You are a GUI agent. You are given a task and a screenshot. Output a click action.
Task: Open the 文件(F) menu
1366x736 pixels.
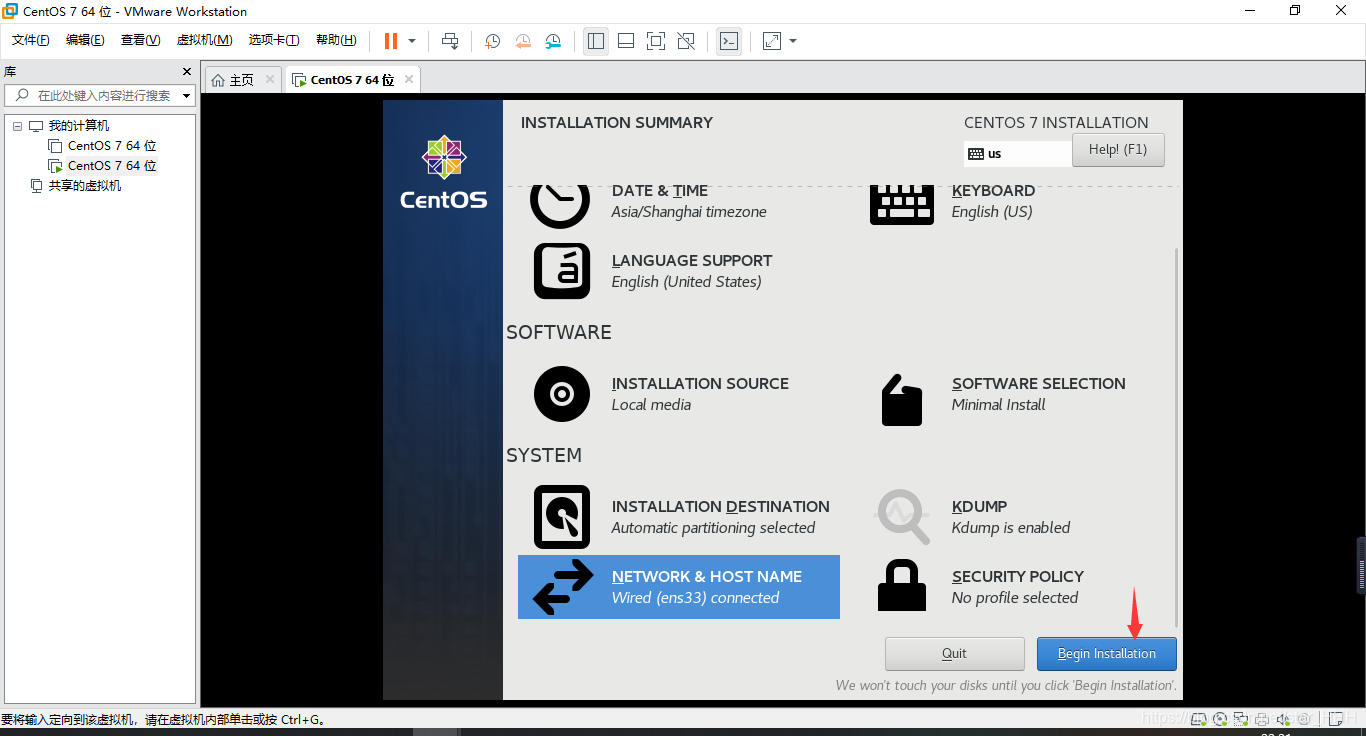click(x=31, y=40)
